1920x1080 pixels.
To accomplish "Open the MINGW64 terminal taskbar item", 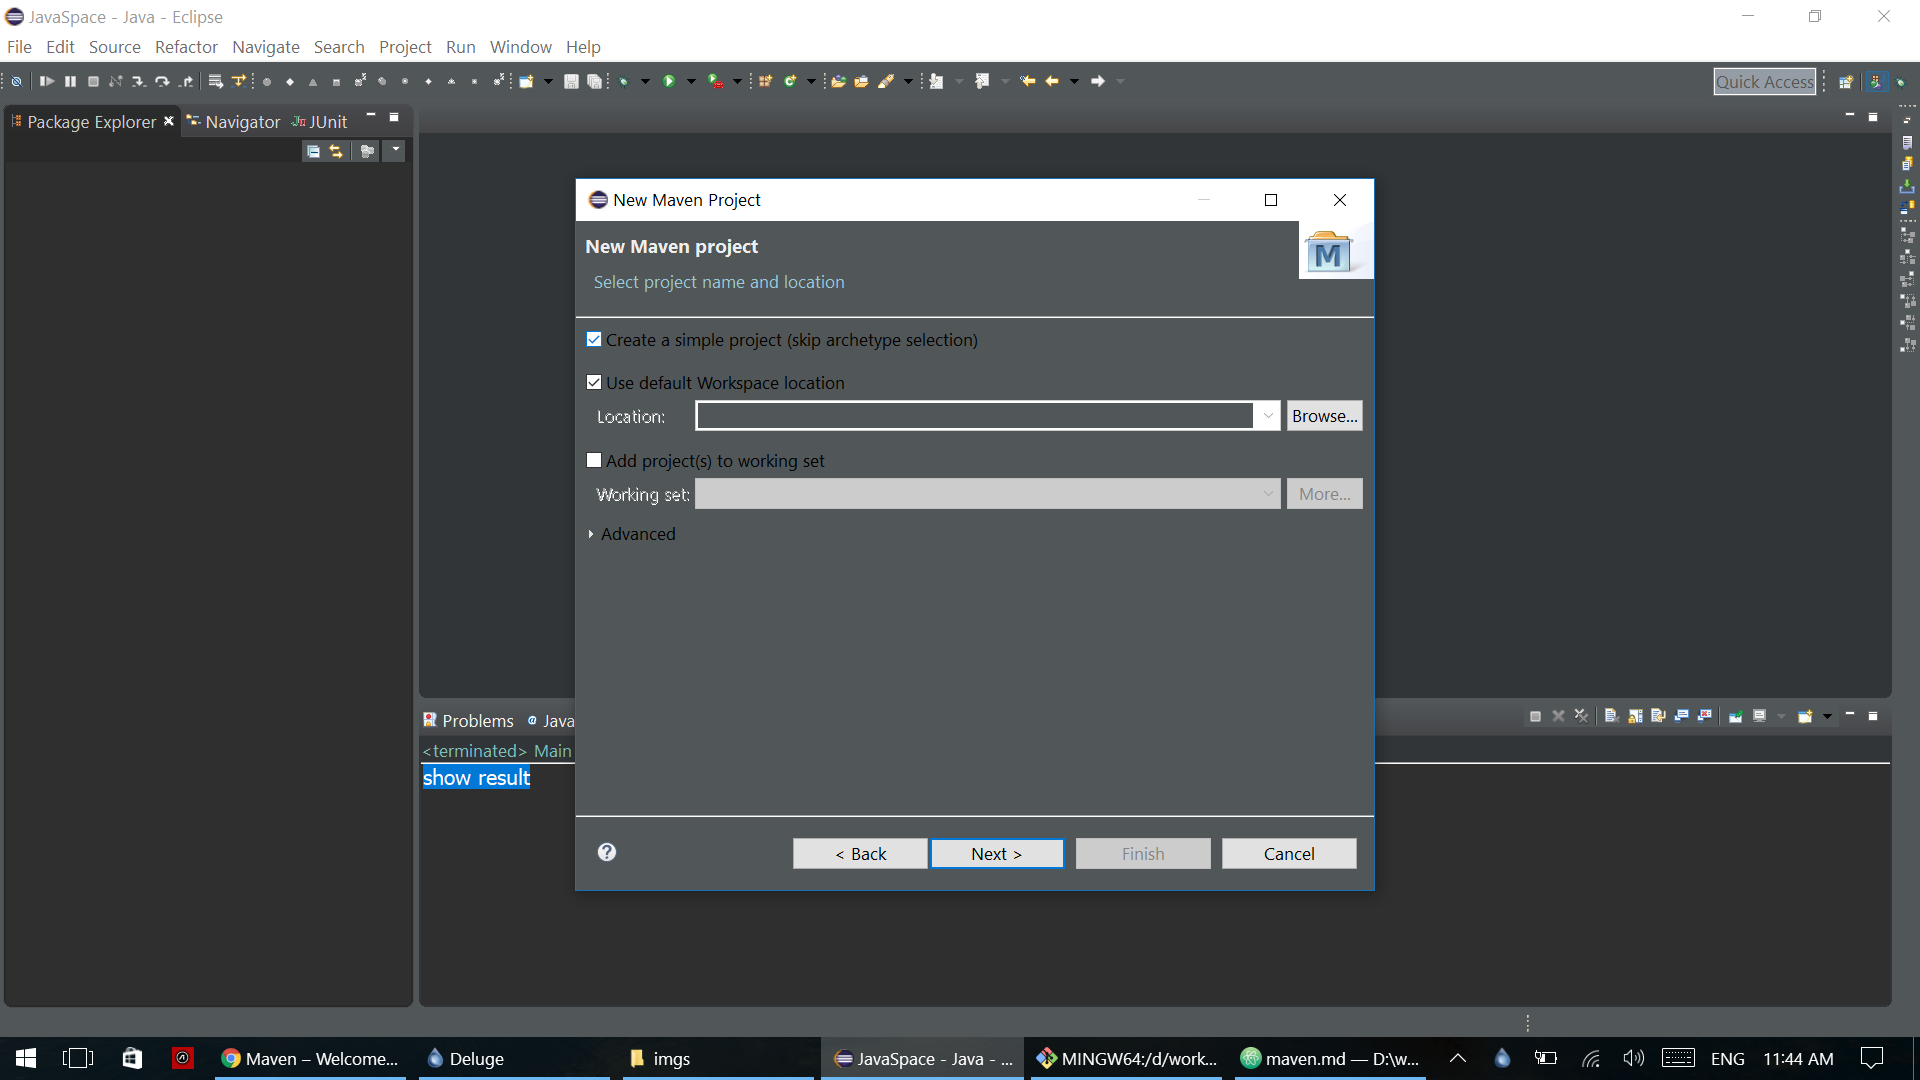I will tap(1126, 1059).
